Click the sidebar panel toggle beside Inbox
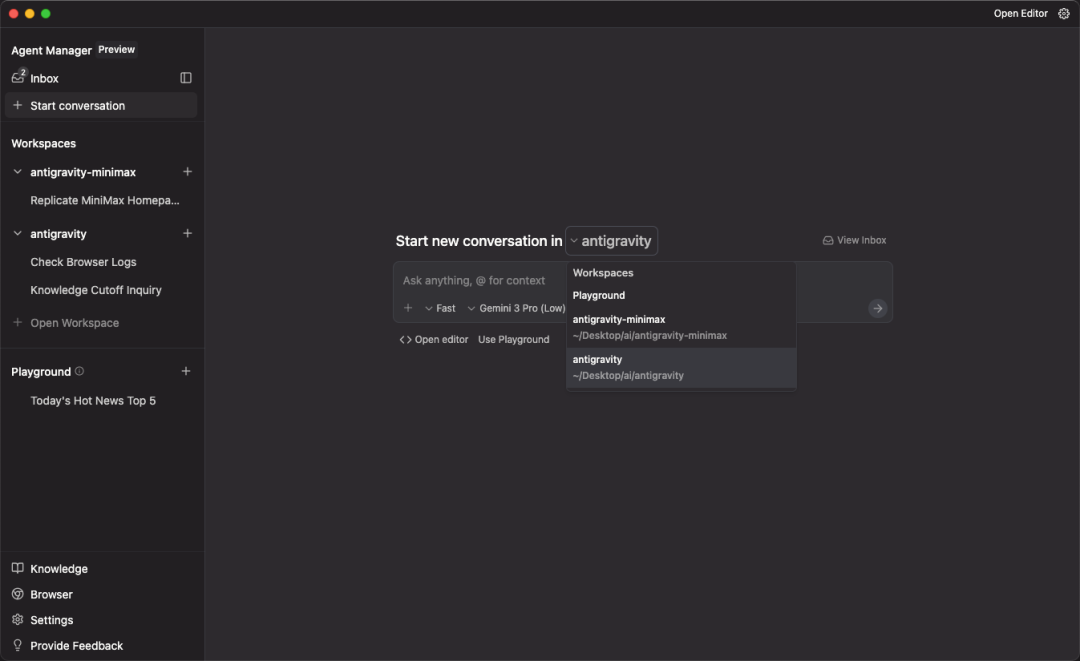 (x=185, y=78)
